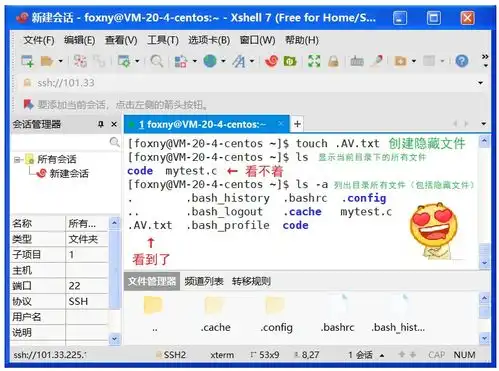
Task: Launch Xshell red swirl toolbar icon
Action: [271, 61]
